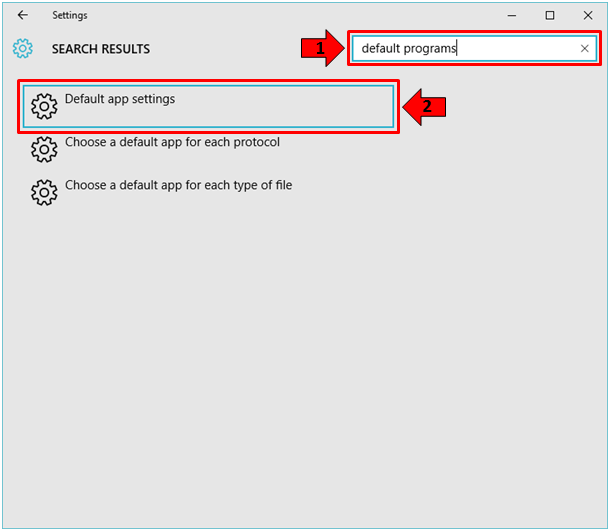
Task: Click gear icon beside Default app settings
Action: point(44,106)
